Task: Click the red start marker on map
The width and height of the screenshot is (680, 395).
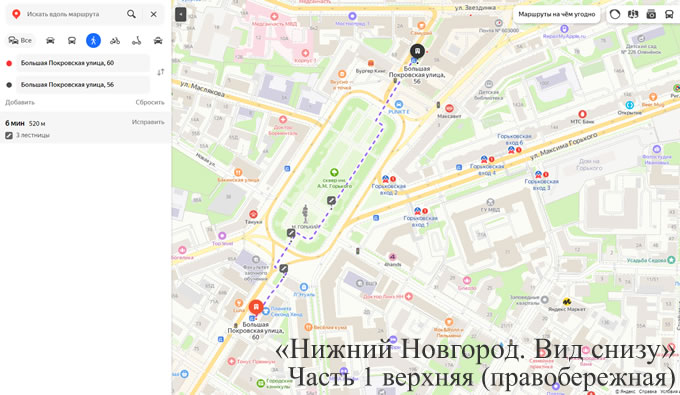Action: [256, 307]
